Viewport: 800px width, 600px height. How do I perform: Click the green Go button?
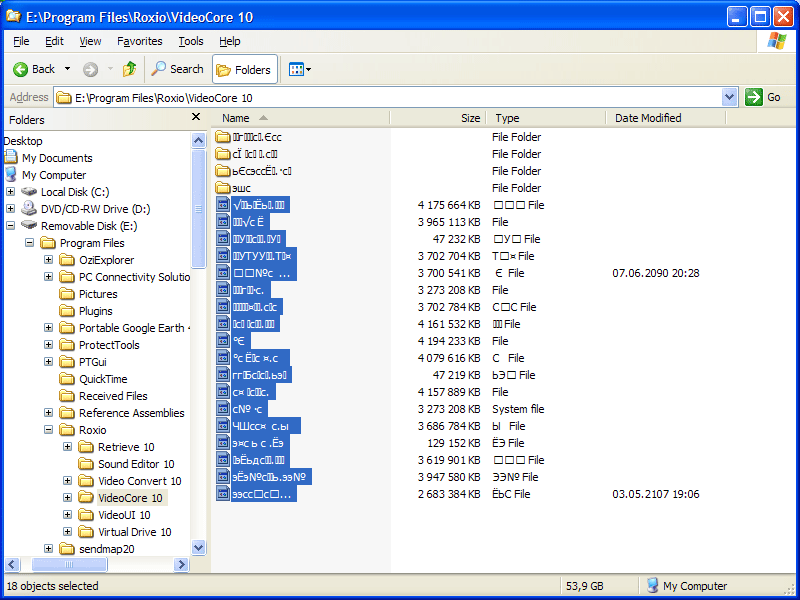tap(763, 97)
